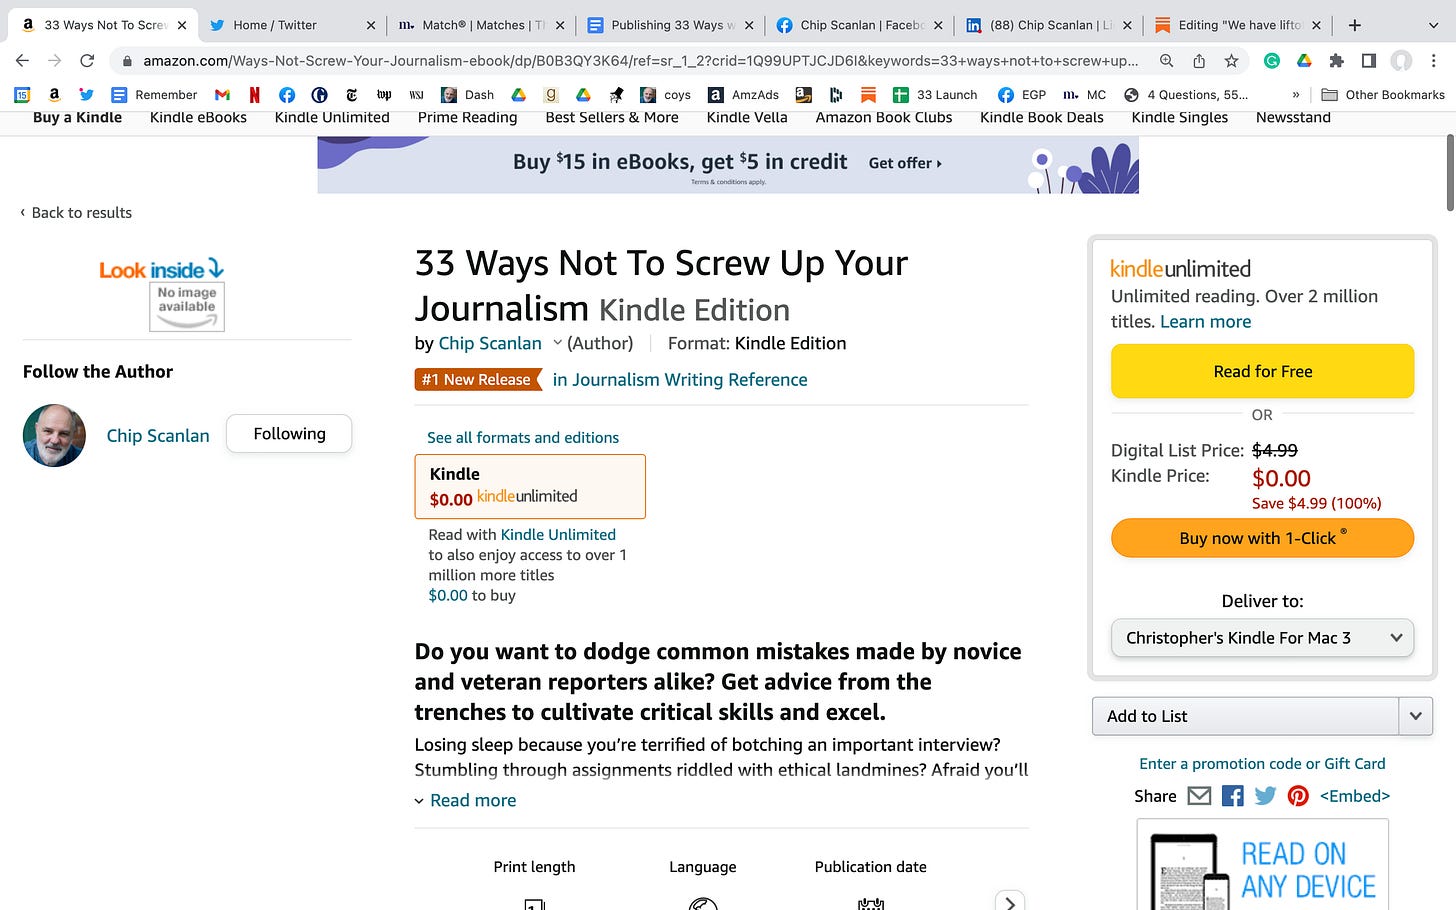Screen dimensions: 1456x910
Task: Click the Get offer link in banner
Action: pyautogui.click(x=905, y=163)
